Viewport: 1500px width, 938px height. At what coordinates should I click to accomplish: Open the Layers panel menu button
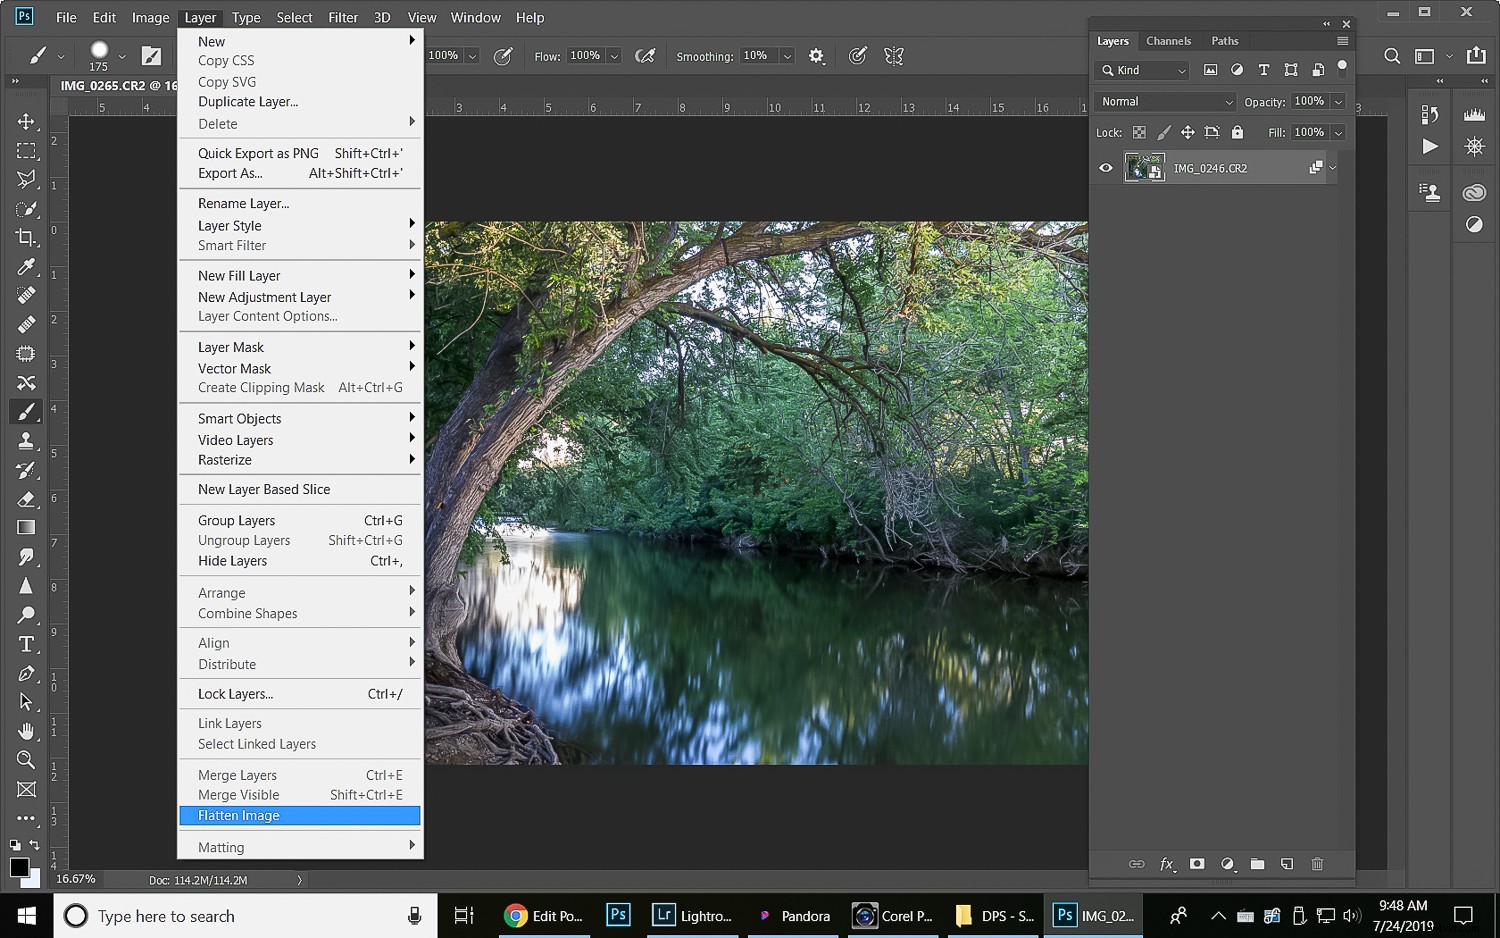(x=1341, y=41)
